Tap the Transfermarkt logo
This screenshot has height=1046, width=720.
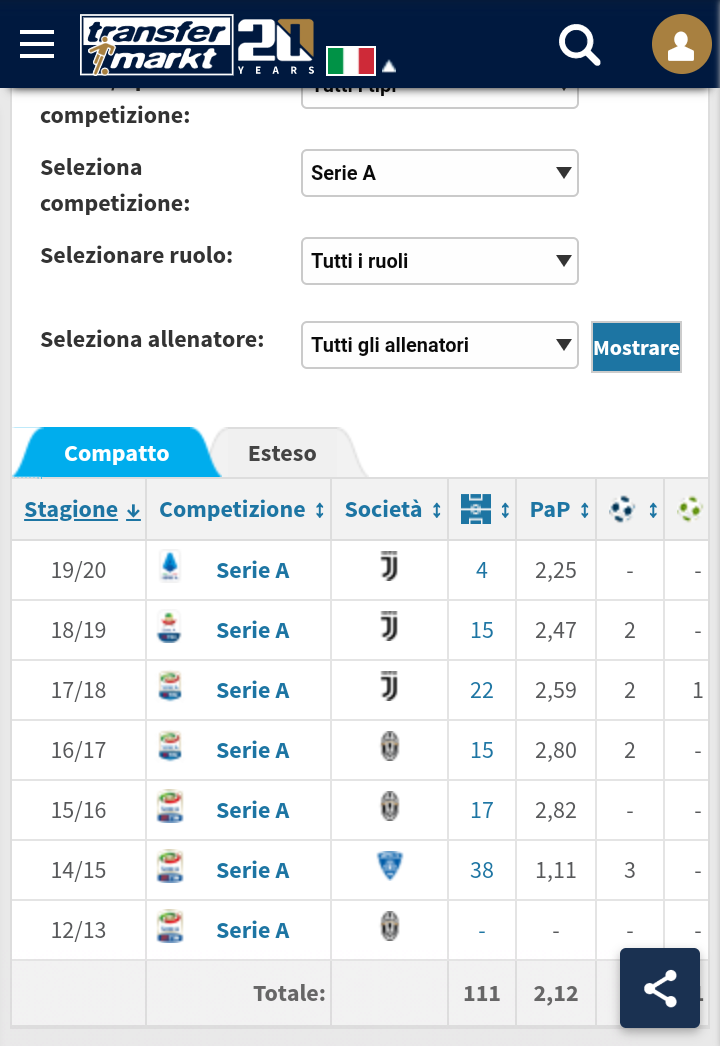click(156, 45)
